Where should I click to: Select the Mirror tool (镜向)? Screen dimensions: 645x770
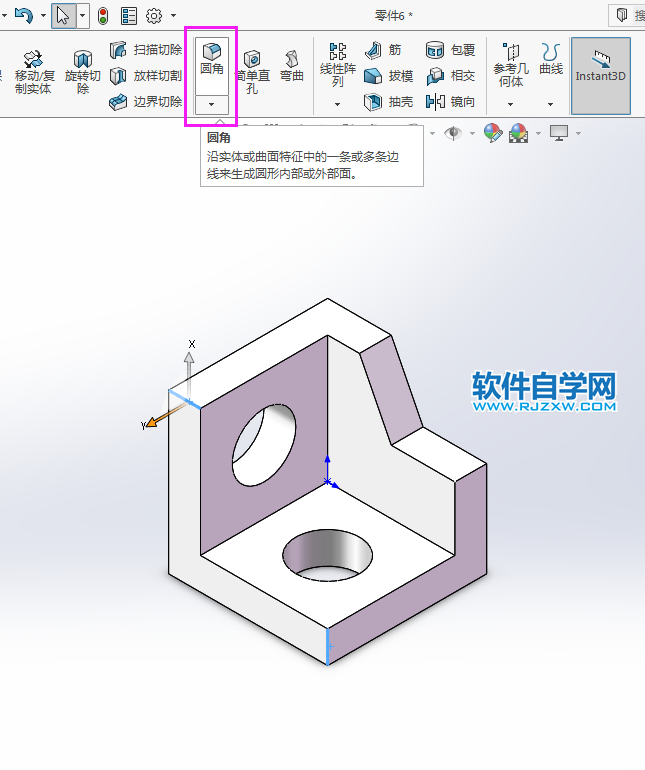tap(450, 102)
